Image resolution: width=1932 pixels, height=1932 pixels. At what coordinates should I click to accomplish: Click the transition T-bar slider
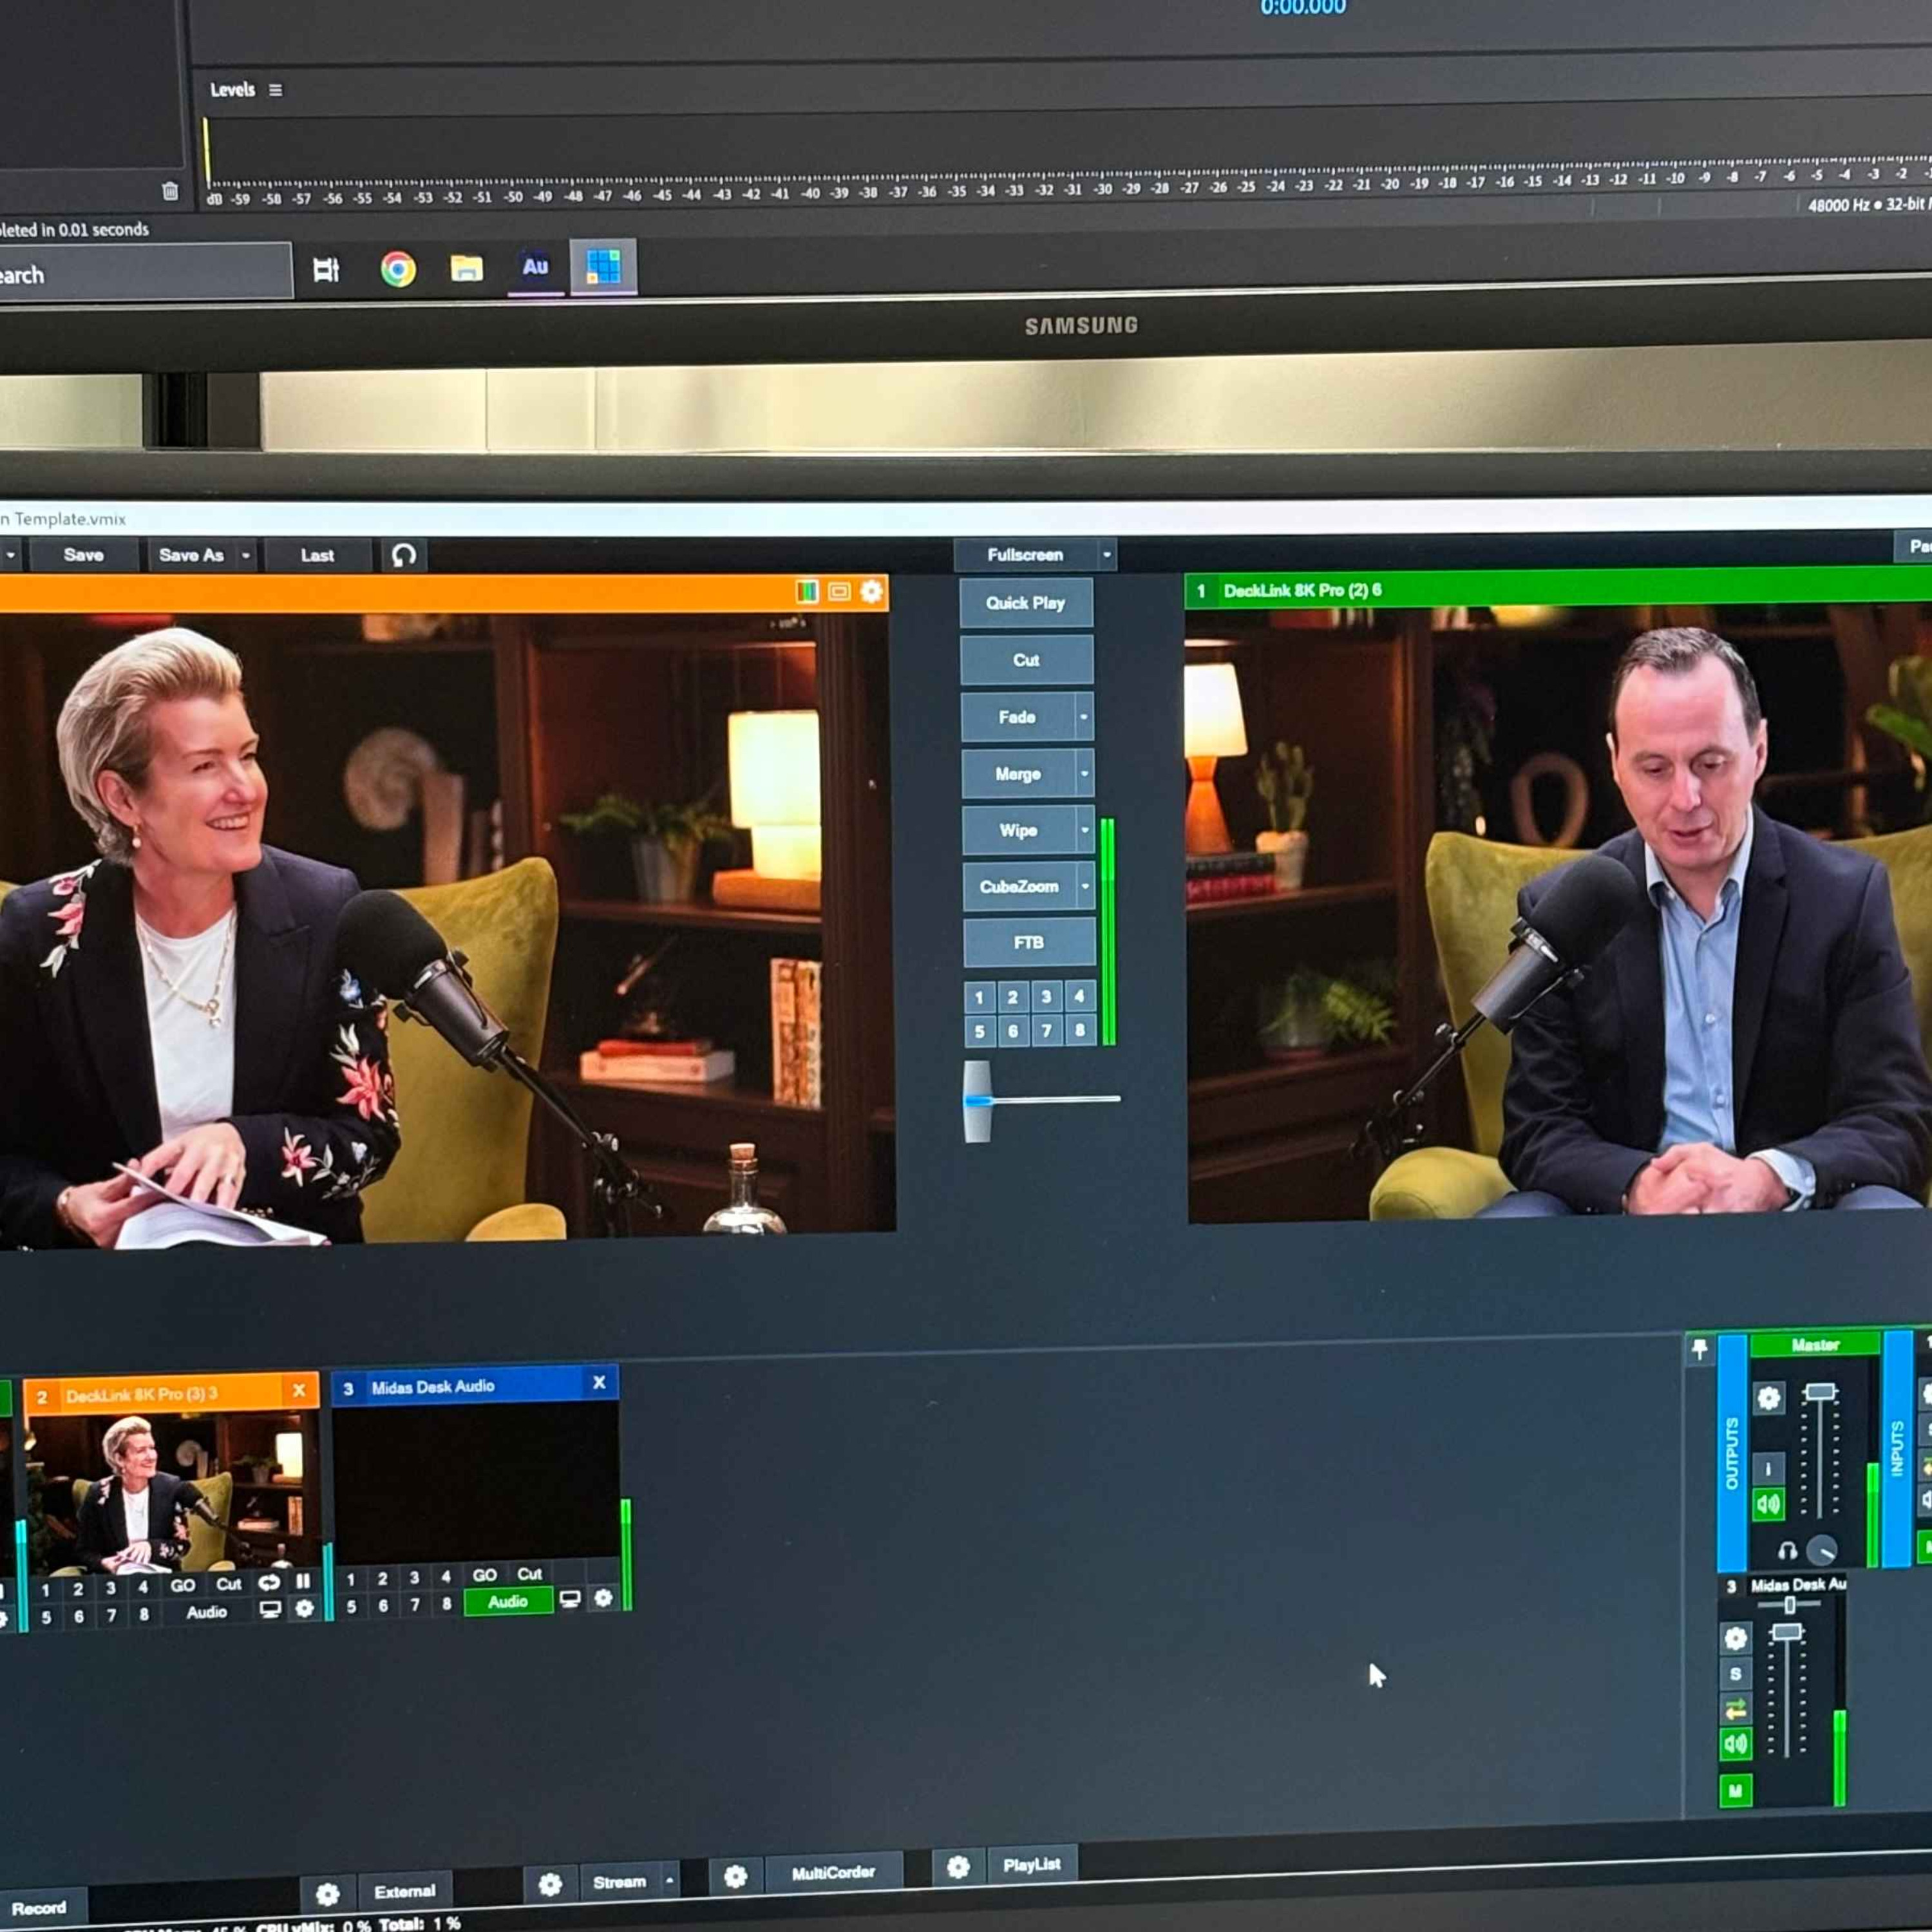977,1100
